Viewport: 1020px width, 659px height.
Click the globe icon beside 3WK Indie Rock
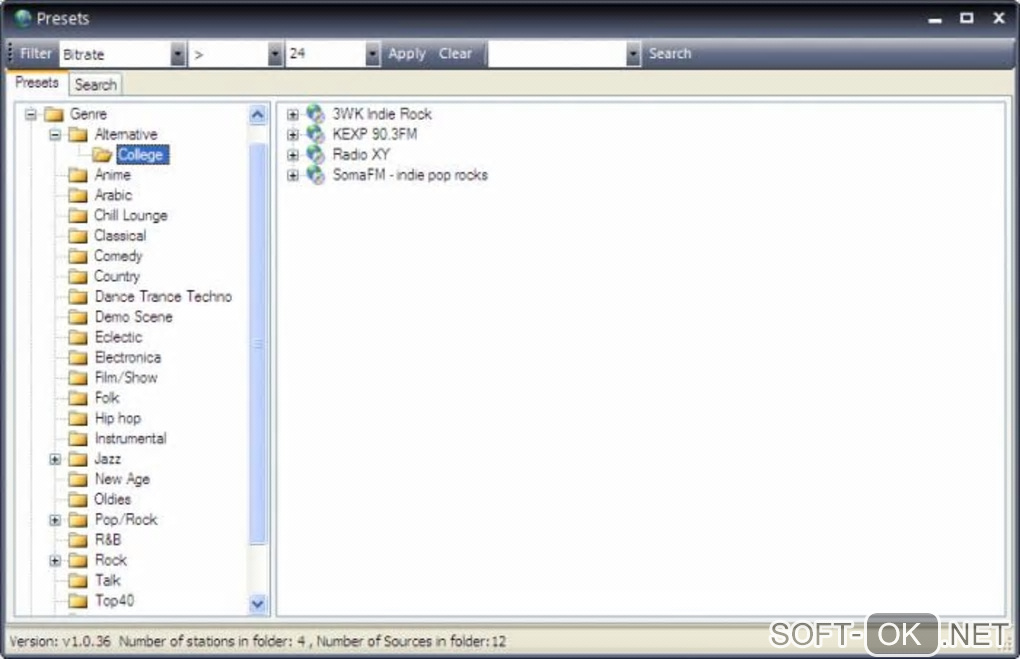[315, 114]
